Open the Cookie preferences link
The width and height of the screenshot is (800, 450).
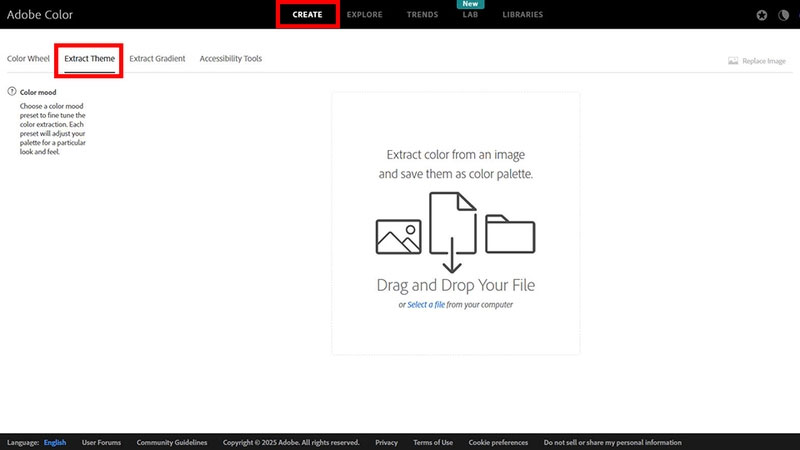click(498, 442)
